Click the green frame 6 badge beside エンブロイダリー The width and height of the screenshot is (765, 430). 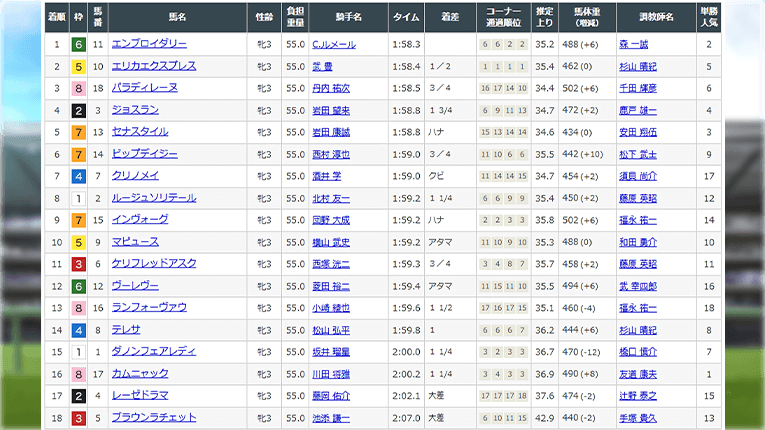click(78, 44)
